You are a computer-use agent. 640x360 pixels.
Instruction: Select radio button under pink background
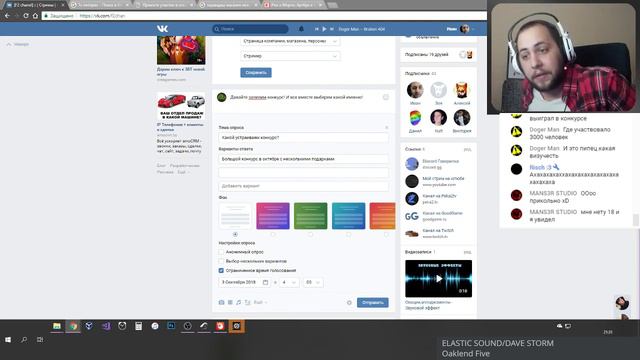pos(273,234)
